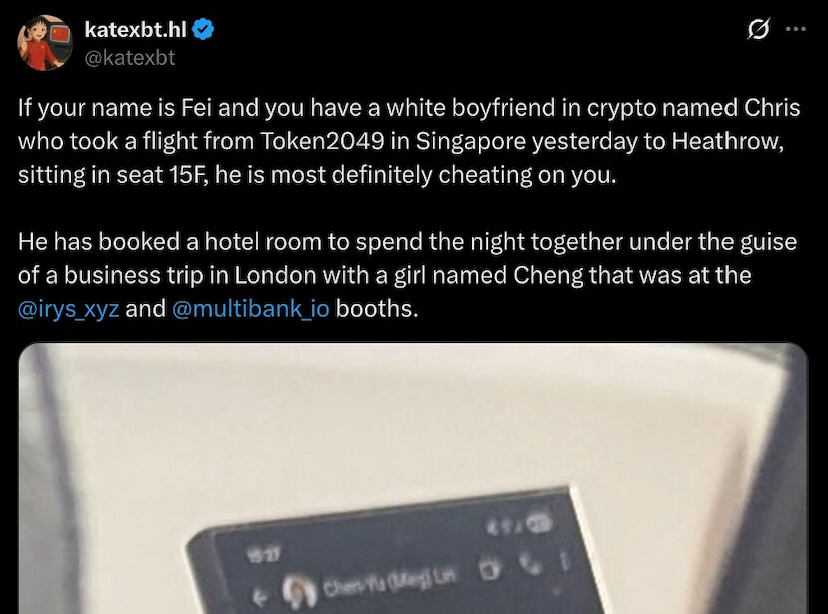
Task: Open the attached phone photo
Action: click(x=413, y=478)
